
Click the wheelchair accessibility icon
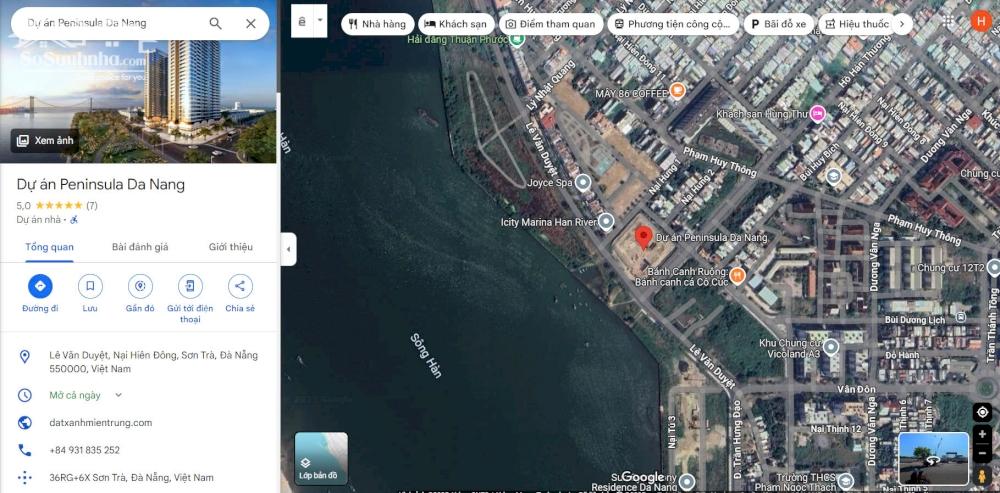(x=73, y=219)
